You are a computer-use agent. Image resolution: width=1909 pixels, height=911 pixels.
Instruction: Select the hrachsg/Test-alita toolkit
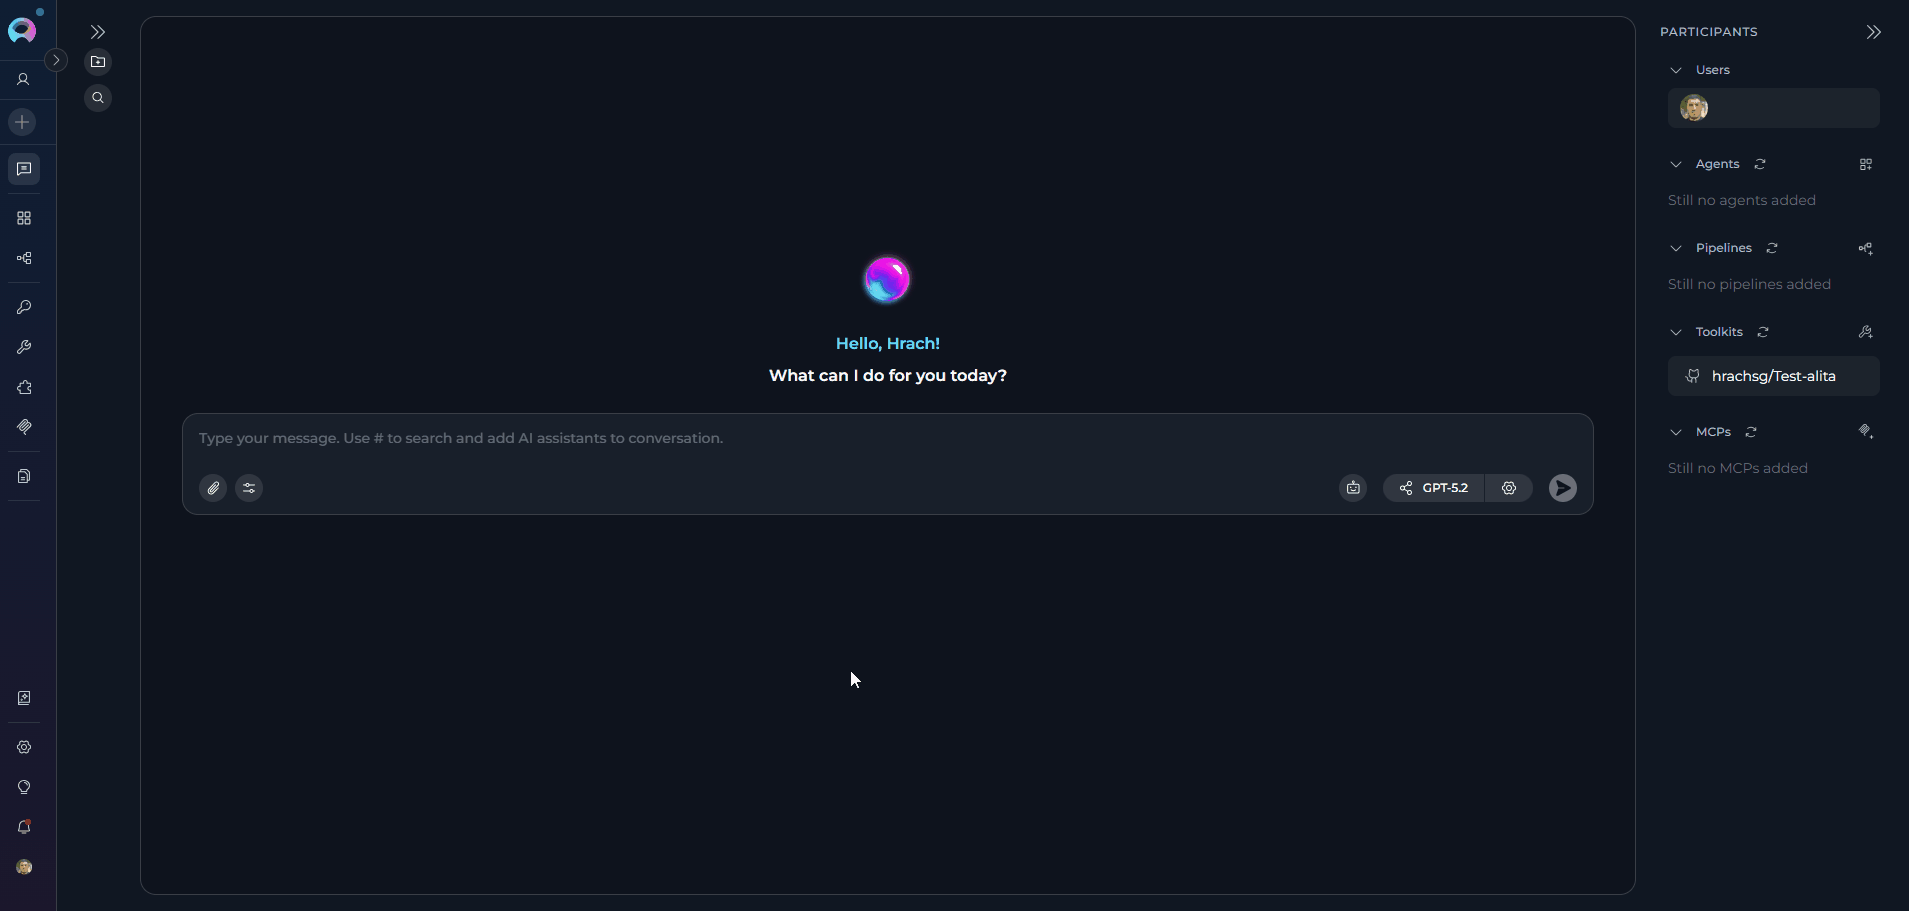pyautogui.click(x=1773, y=376)
